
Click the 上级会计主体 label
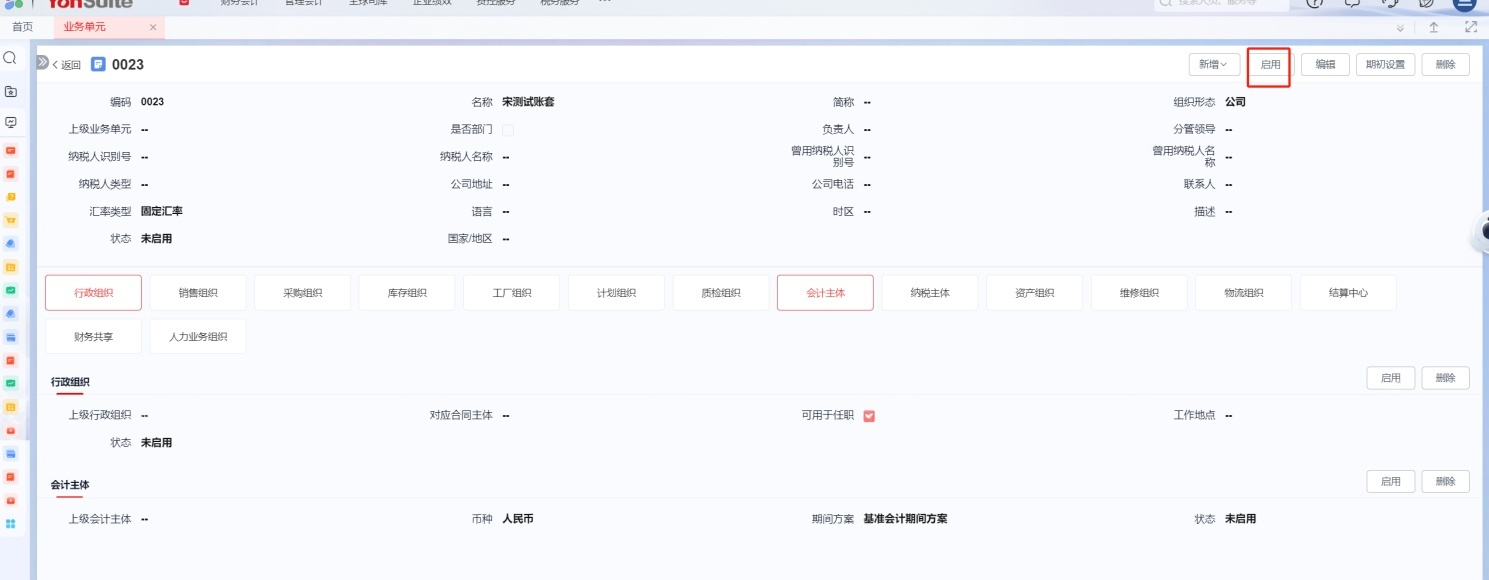(100, 520)
